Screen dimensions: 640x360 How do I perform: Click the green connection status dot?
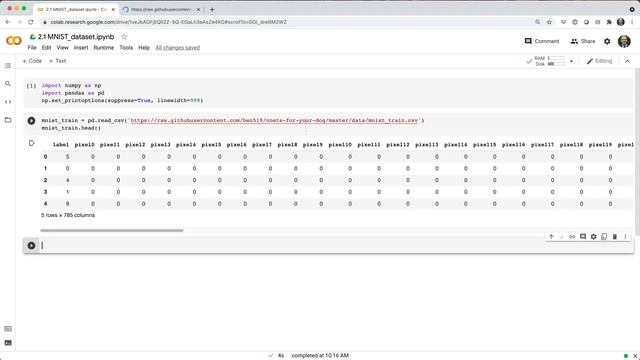pos(626,356)
